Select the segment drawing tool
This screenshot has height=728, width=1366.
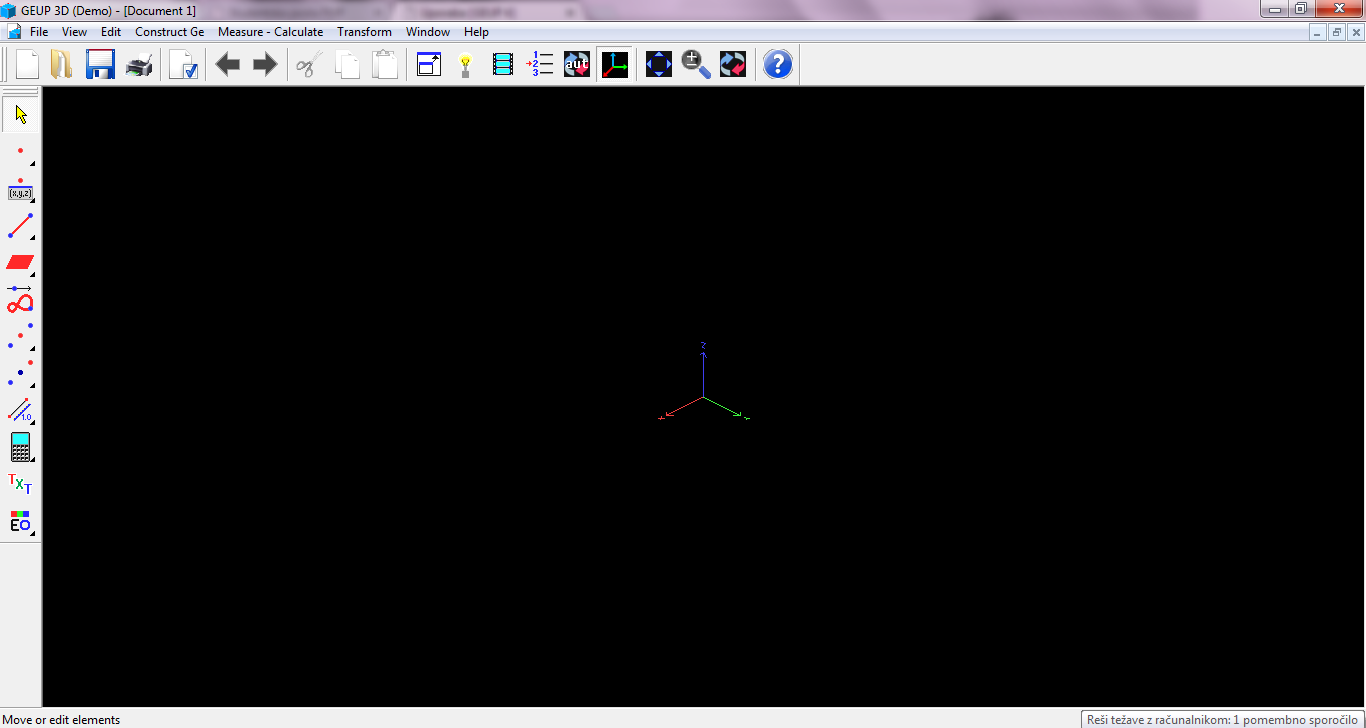click(18, 225)
